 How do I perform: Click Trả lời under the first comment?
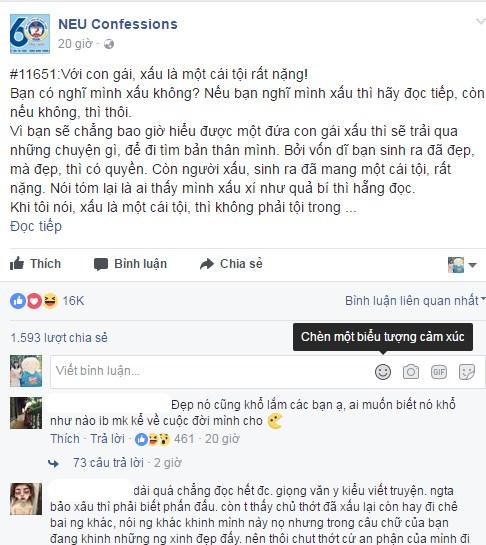[x=107, y=439]
